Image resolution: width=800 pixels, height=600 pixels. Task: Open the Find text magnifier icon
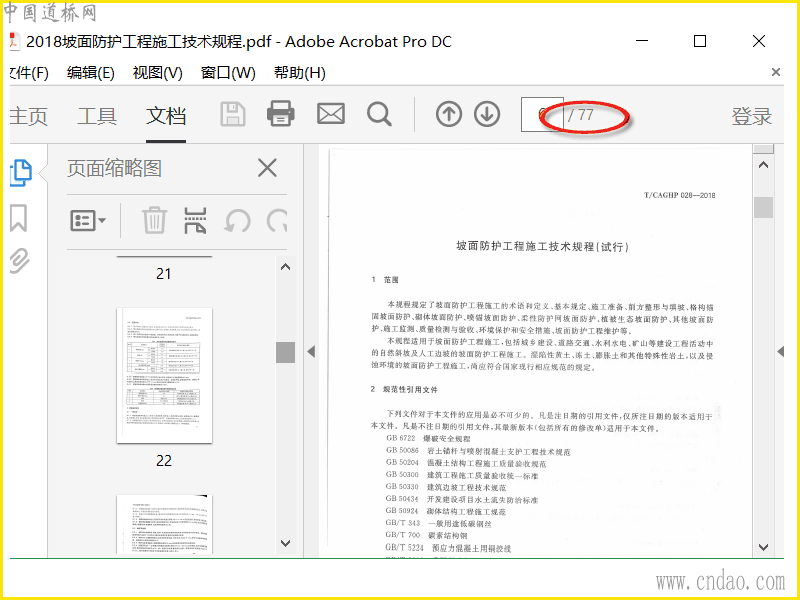(x=379, y=114)
